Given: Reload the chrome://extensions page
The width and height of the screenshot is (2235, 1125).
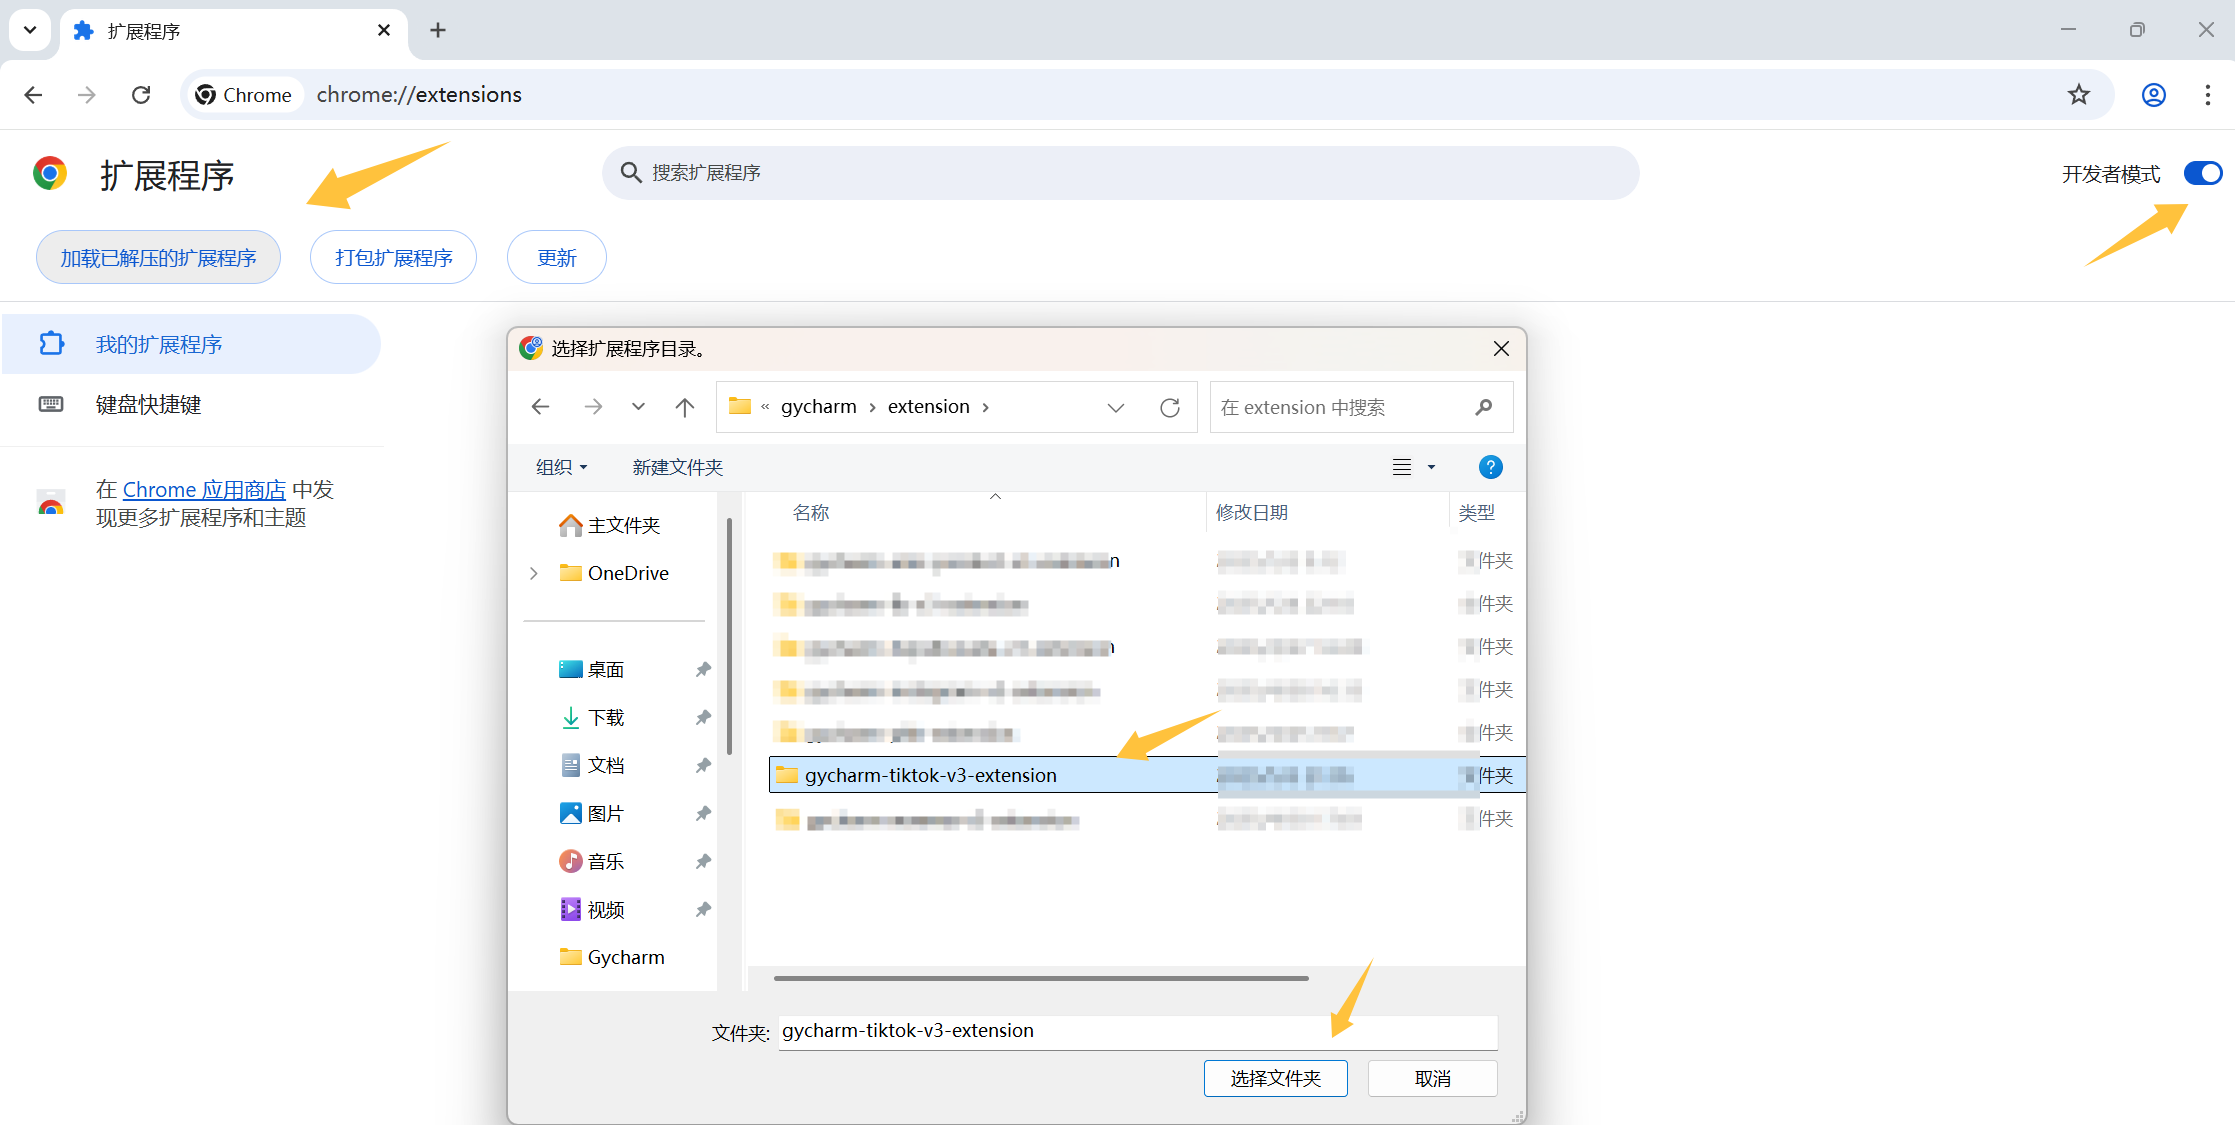Looking at the screenshot, I should [141, 95].
